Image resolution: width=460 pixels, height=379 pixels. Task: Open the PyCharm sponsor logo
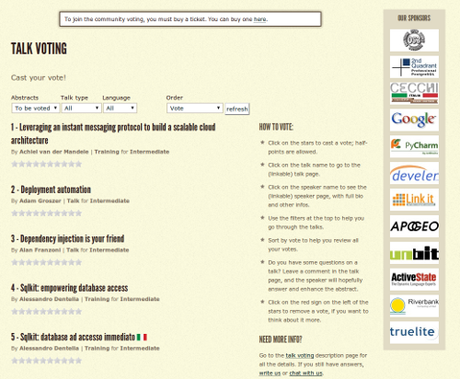tap(414, 146)
